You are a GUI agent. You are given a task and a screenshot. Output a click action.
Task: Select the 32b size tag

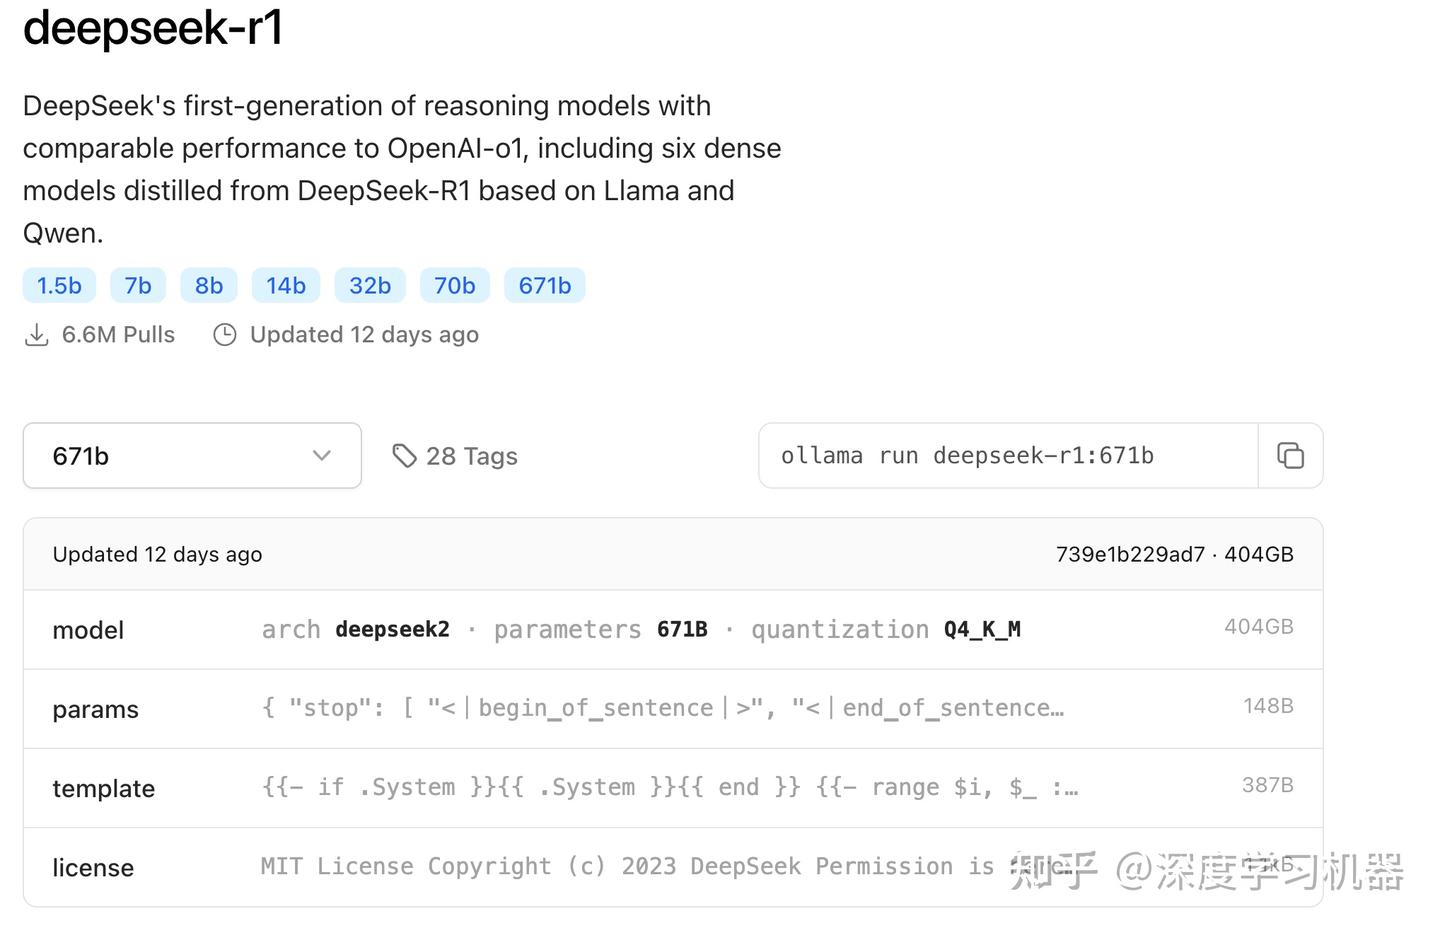pyautogui.click(x=369, y=285)
